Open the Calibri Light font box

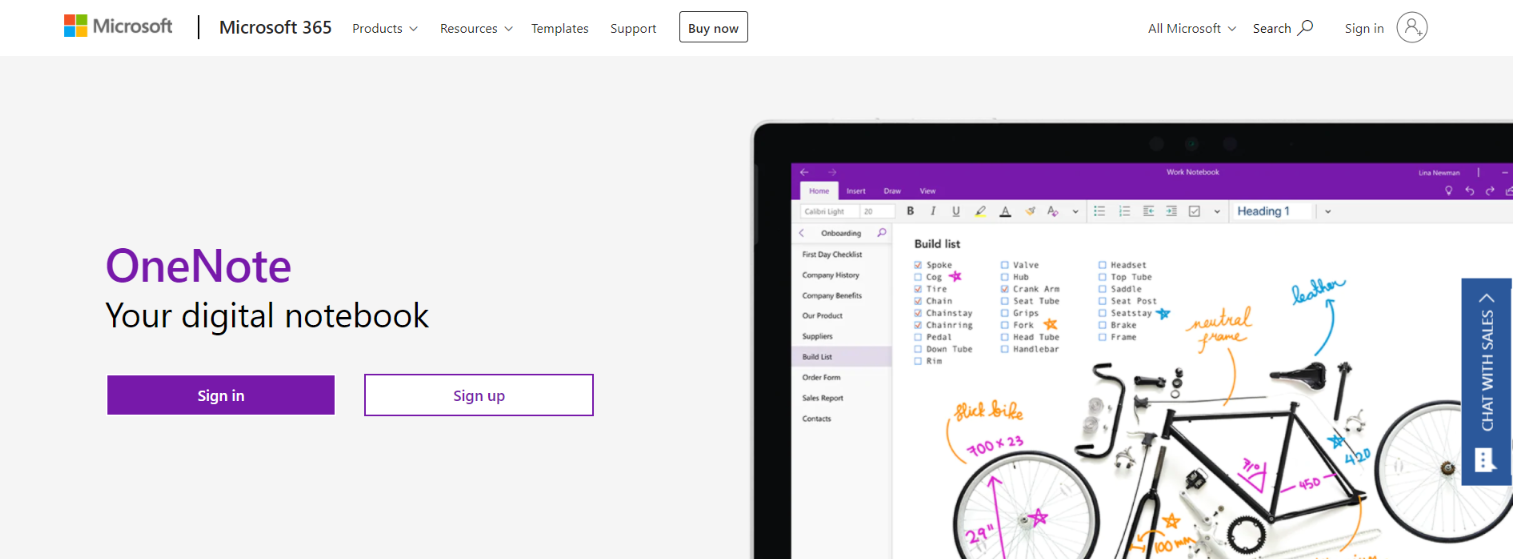click(828, 211)
